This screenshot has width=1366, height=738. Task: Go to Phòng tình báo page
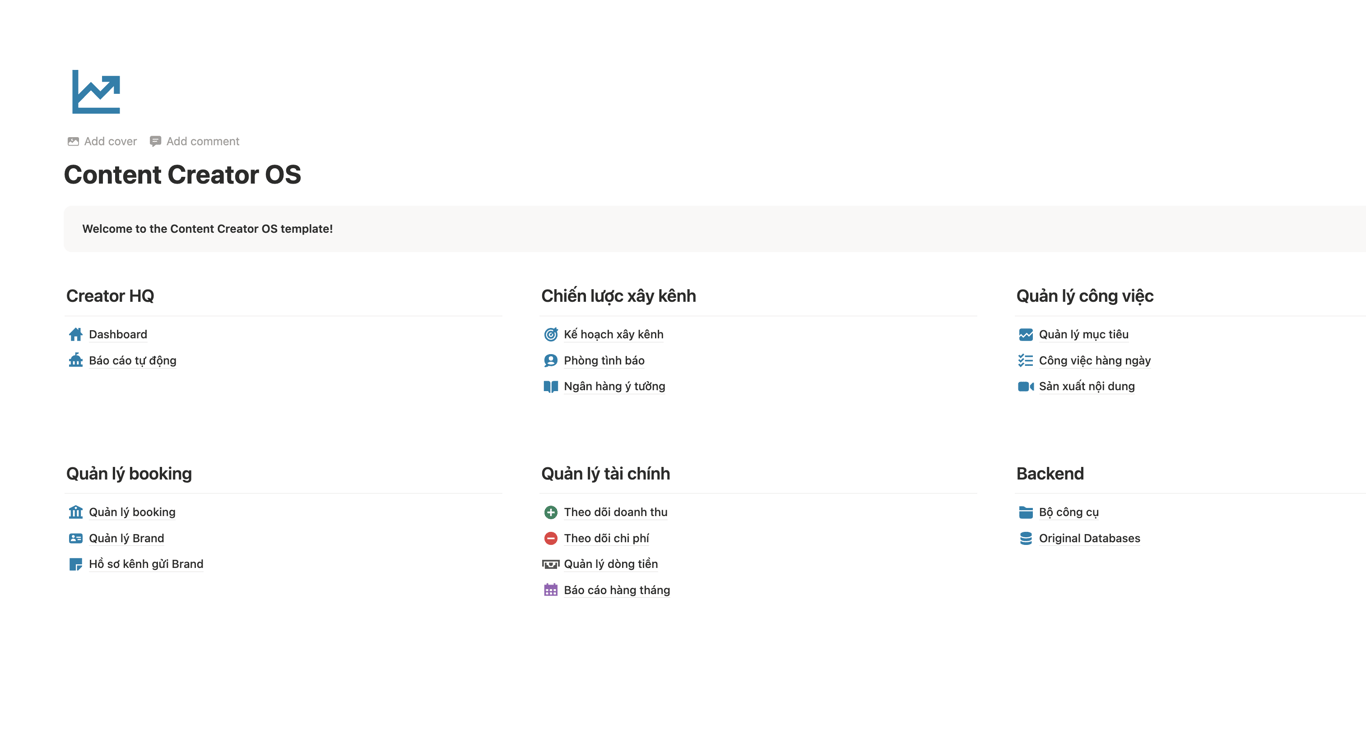pyautogui.click(x=604, y=360)
